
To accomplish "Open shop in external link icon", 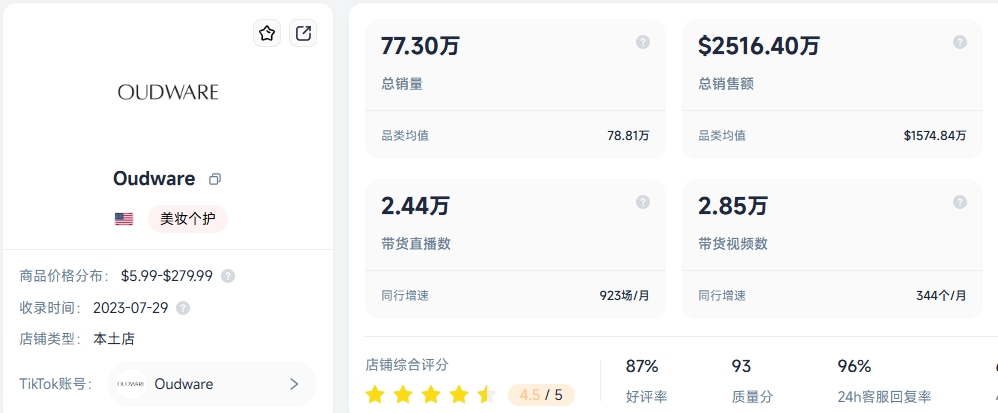I will [303, 33].
